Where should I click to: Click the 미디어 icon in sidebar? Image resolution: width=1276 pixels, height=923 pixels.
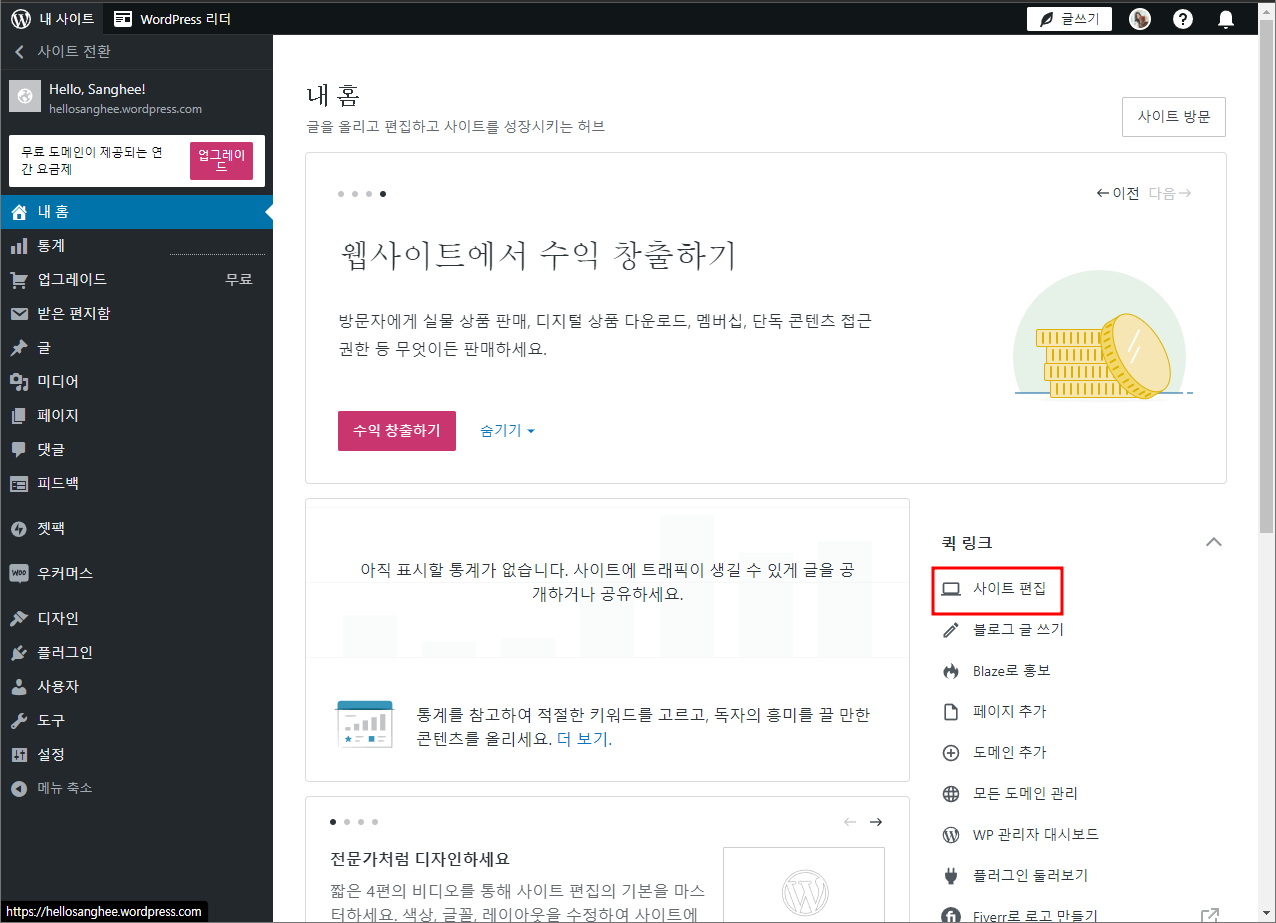click(19, 382)
